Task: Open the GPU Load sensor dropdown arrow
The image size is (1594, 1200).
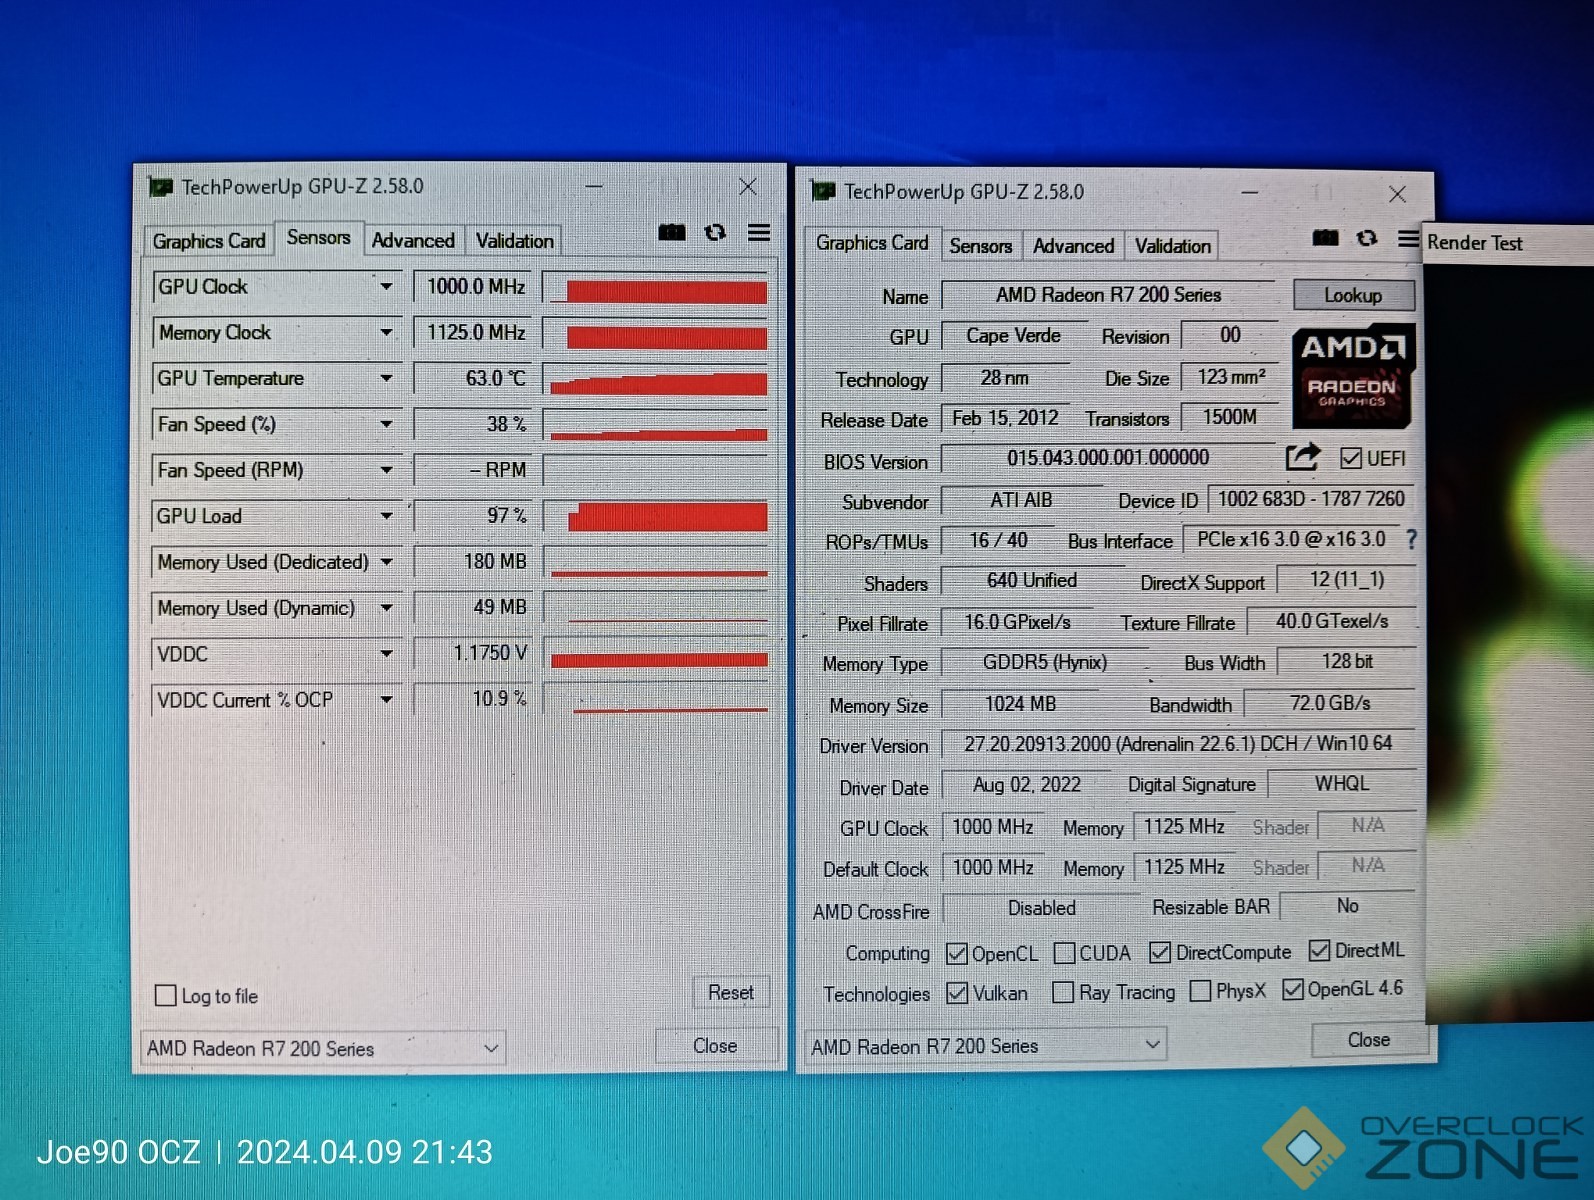Action: pos(386,516)
